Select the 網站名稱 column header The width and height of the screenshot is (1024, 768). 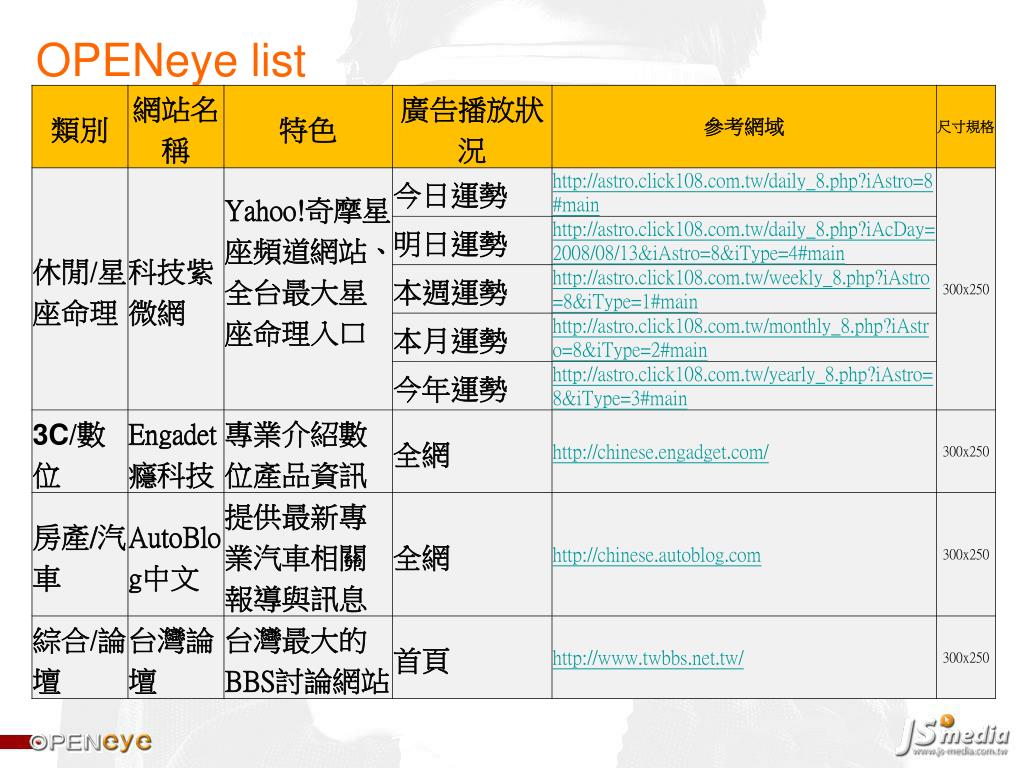(176, 127)
